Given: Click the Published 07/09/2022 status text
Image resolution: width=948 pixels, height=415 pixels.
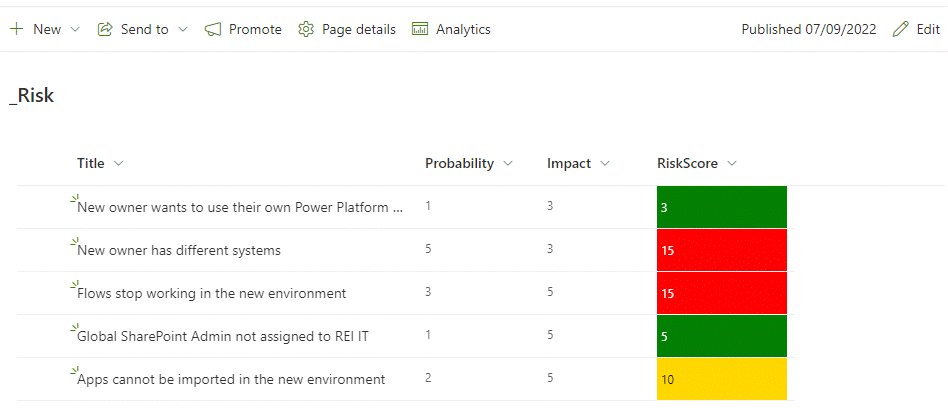Looking at the screenshot, I should (808, 29).
